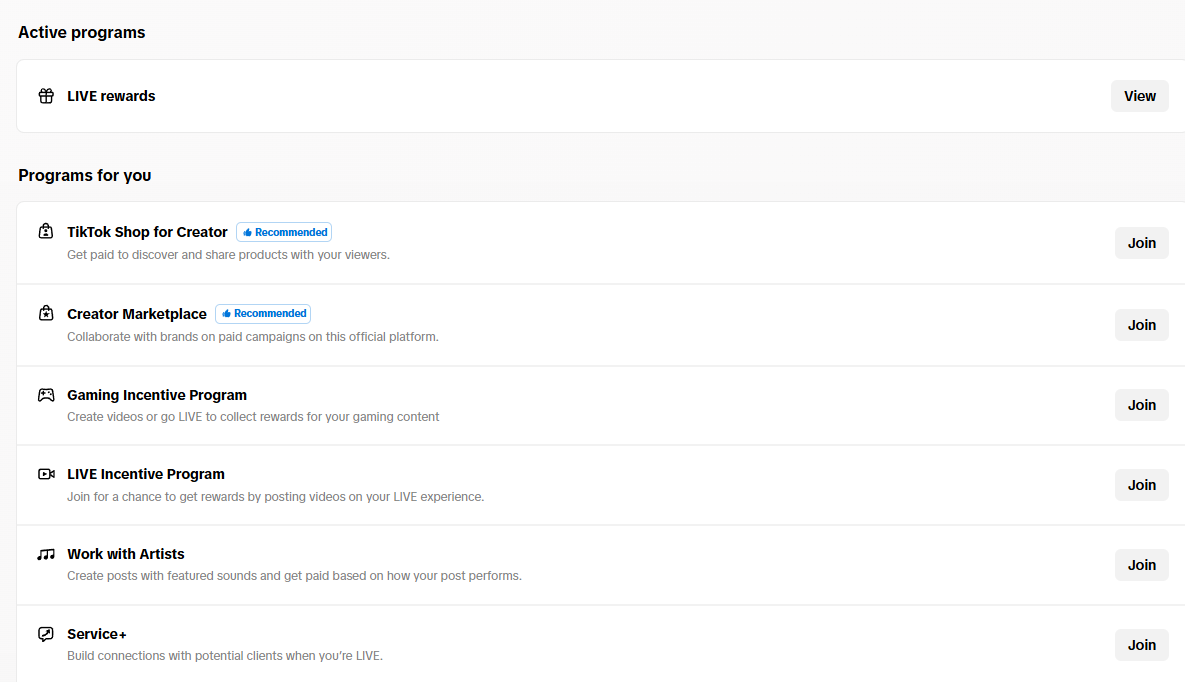Select the Work with Artists title

[x=125, y=554]
